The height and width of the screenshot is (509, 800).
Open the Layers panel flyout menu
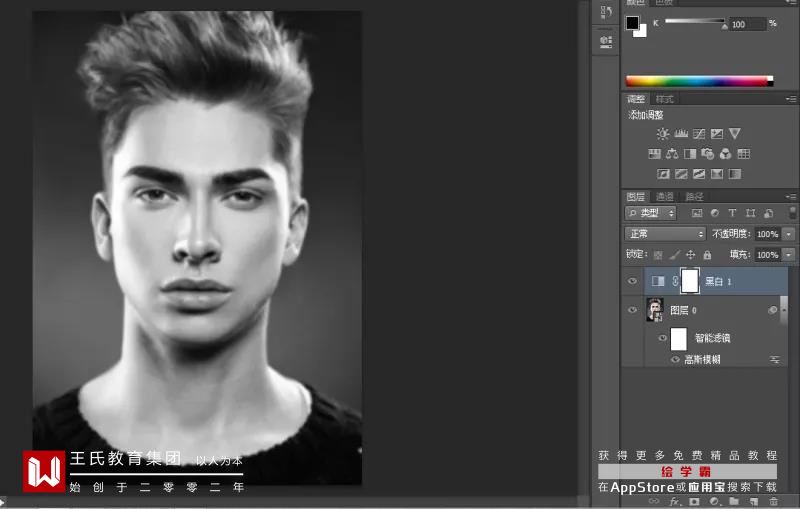coord(791,196)
